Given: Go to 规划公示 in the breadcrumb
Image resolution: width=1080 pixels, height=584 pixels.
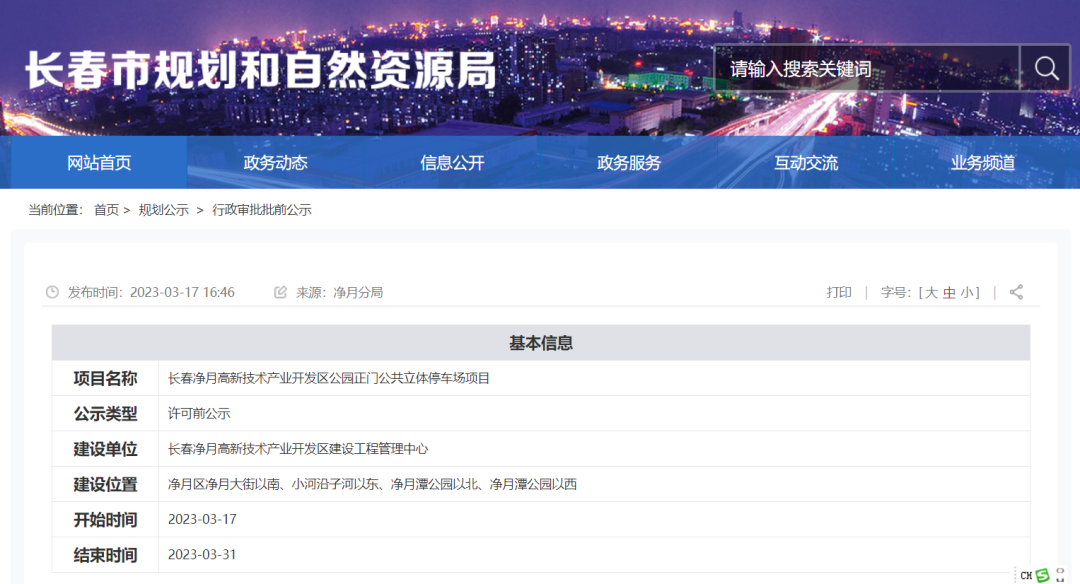Looking at the screenshot, I should [x=163, y=210].
